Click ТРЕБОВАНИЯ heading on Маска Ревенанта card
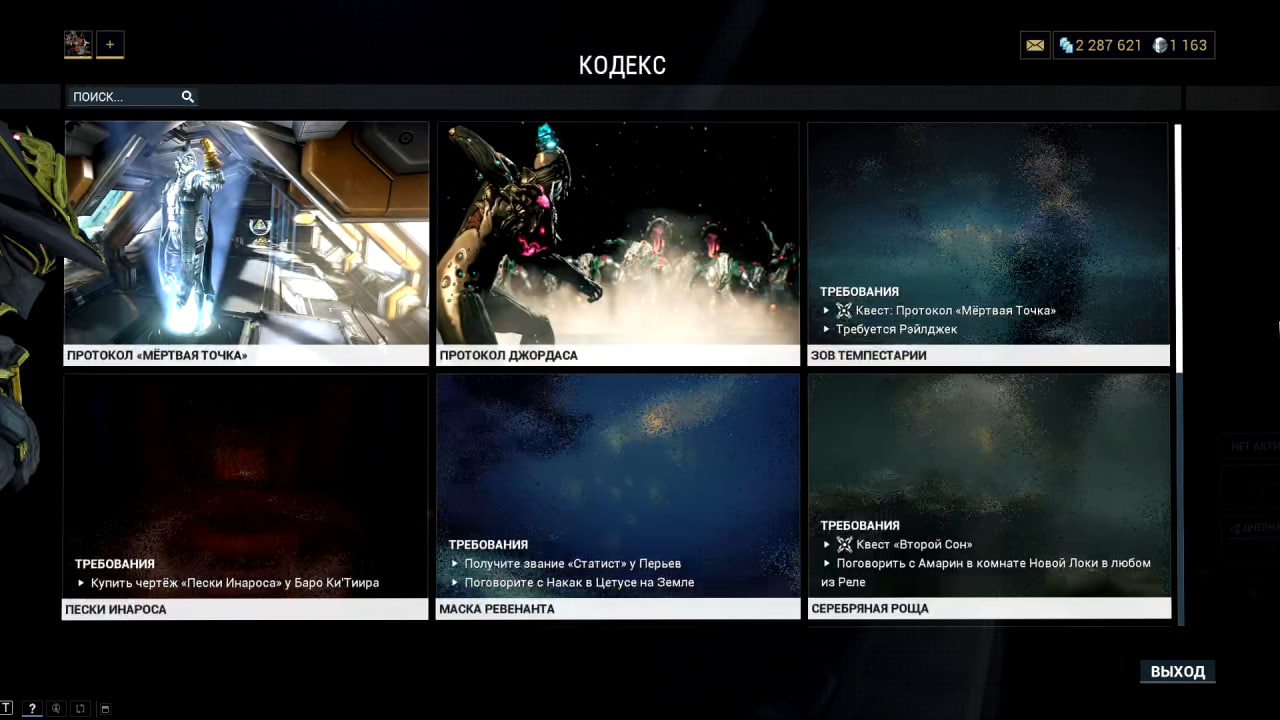The image size is (1280, 720). [x=488, y=544]
